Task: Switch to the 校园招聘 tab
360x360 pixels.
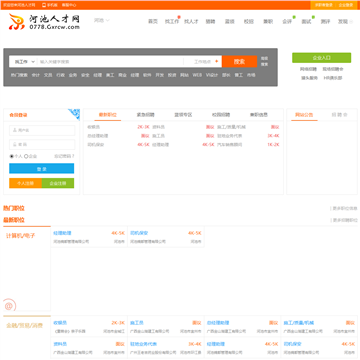Action: 221,115
